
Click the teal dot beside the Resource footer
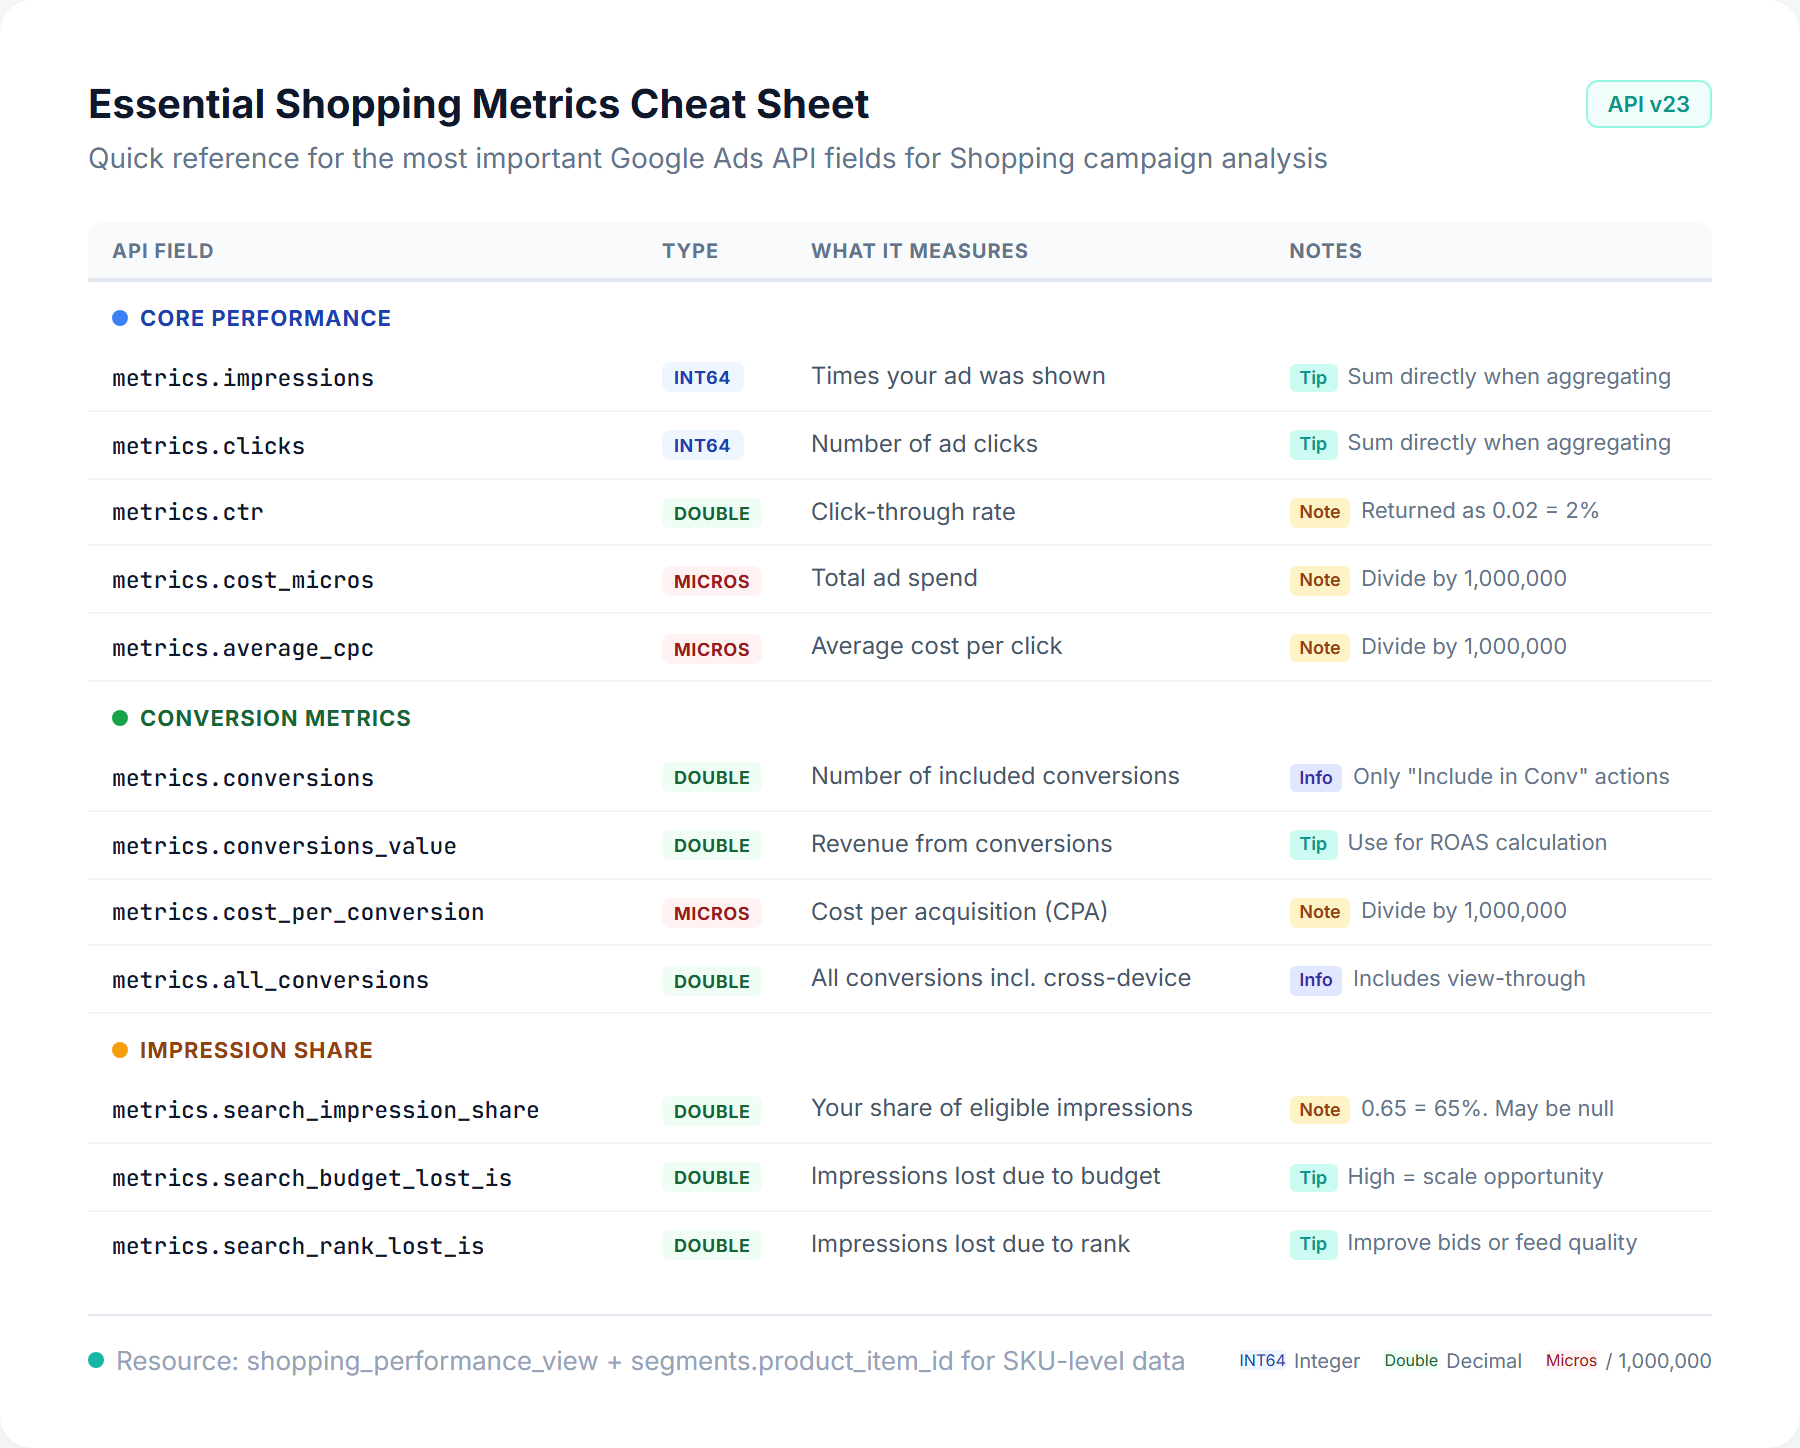click(x=96, y=1361)
